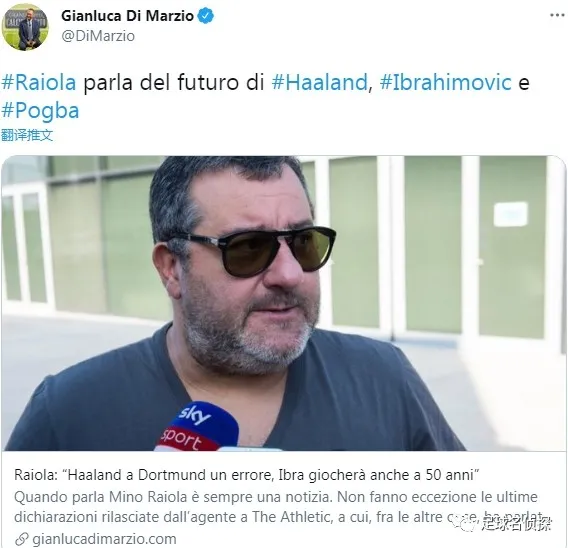Click the chain link icon beside gianlucadimarzio.com

pyautogui.click(x=22, y=539)
